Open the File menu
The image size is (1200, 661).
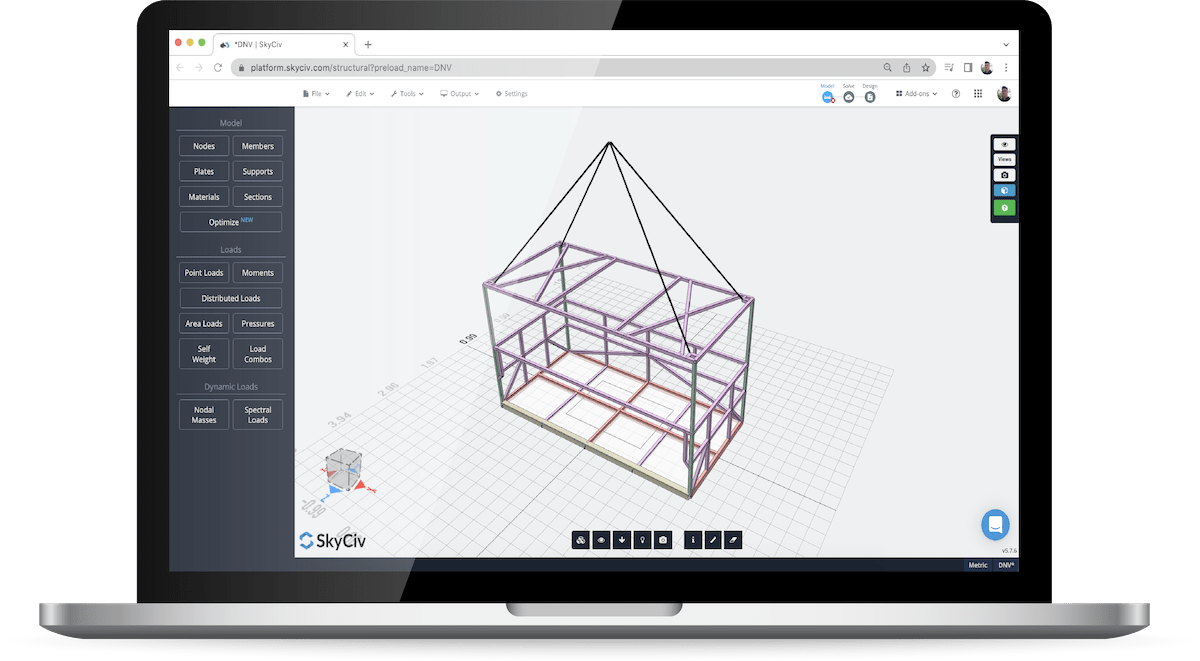pyautogui.click(x=315, y=93)
